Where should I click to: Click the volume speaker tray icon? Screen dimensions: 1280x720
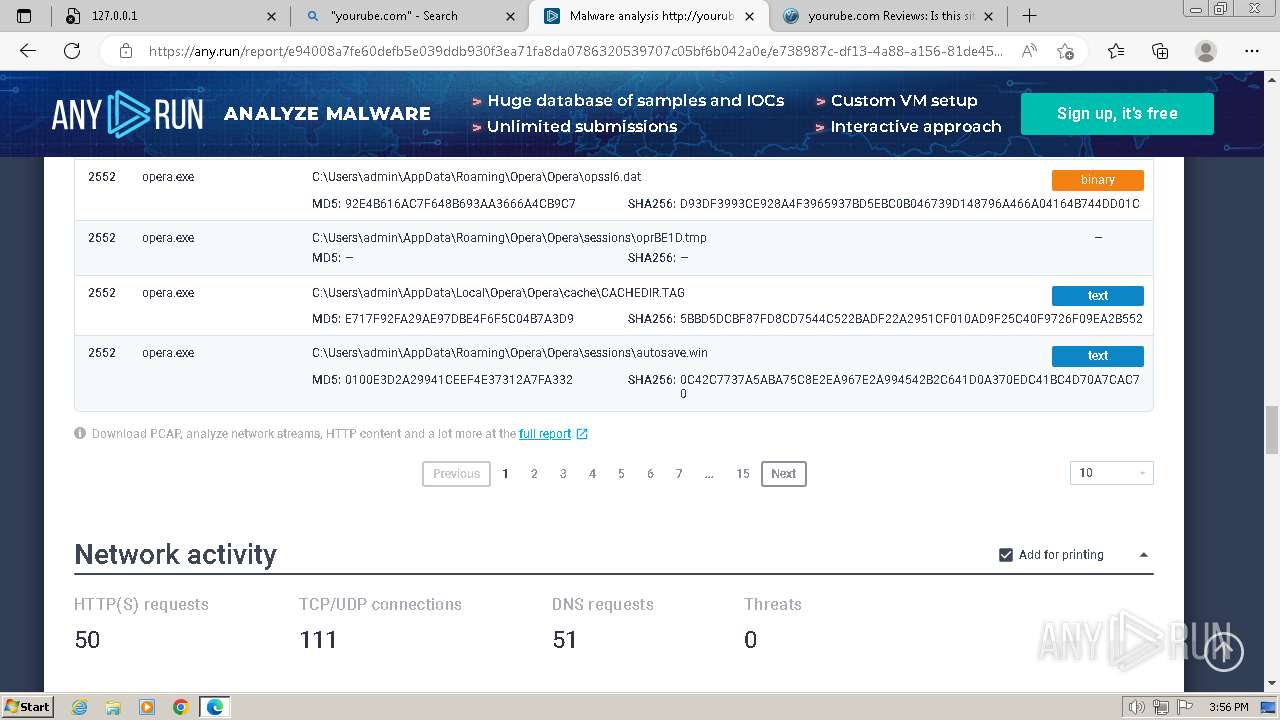click(1136, 707)
